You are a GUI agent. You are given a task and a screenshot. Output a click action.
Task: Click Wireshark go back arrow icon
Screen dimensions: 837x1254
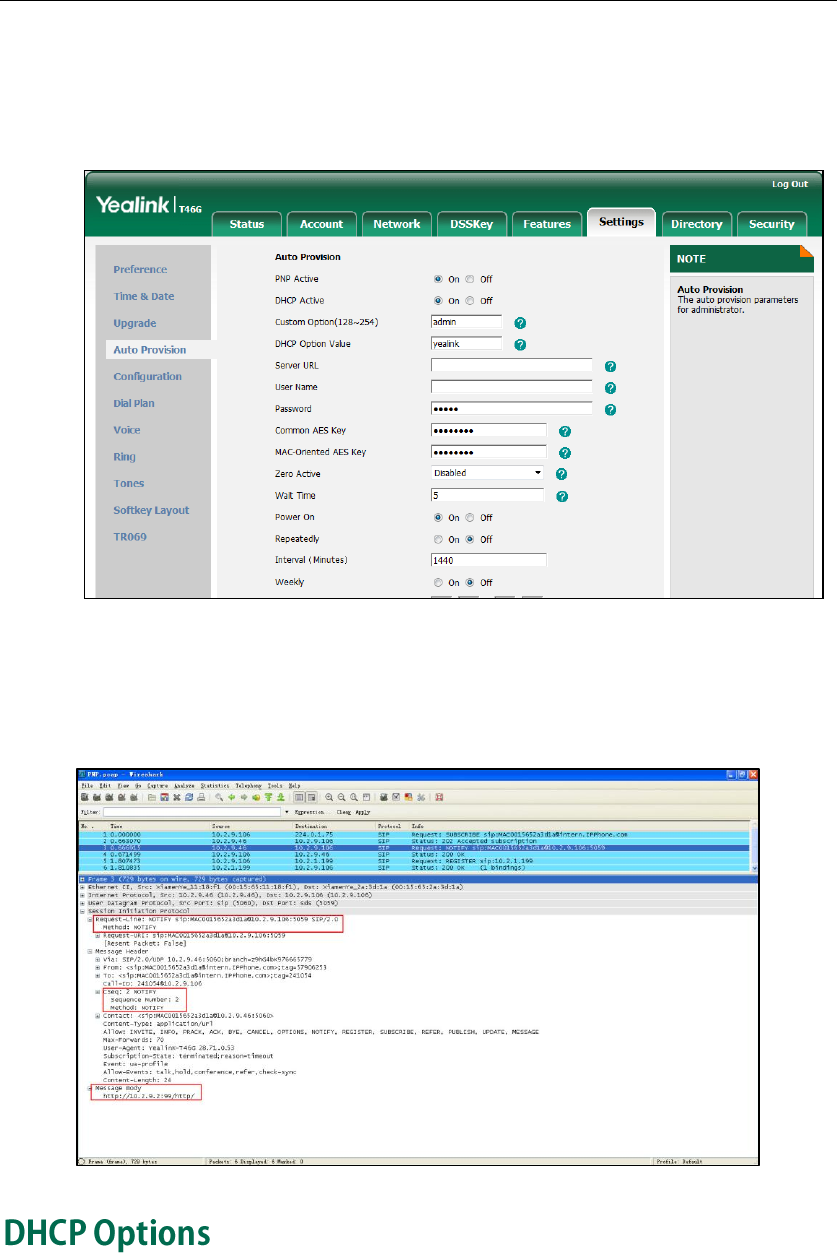click(x=232, y=797)
